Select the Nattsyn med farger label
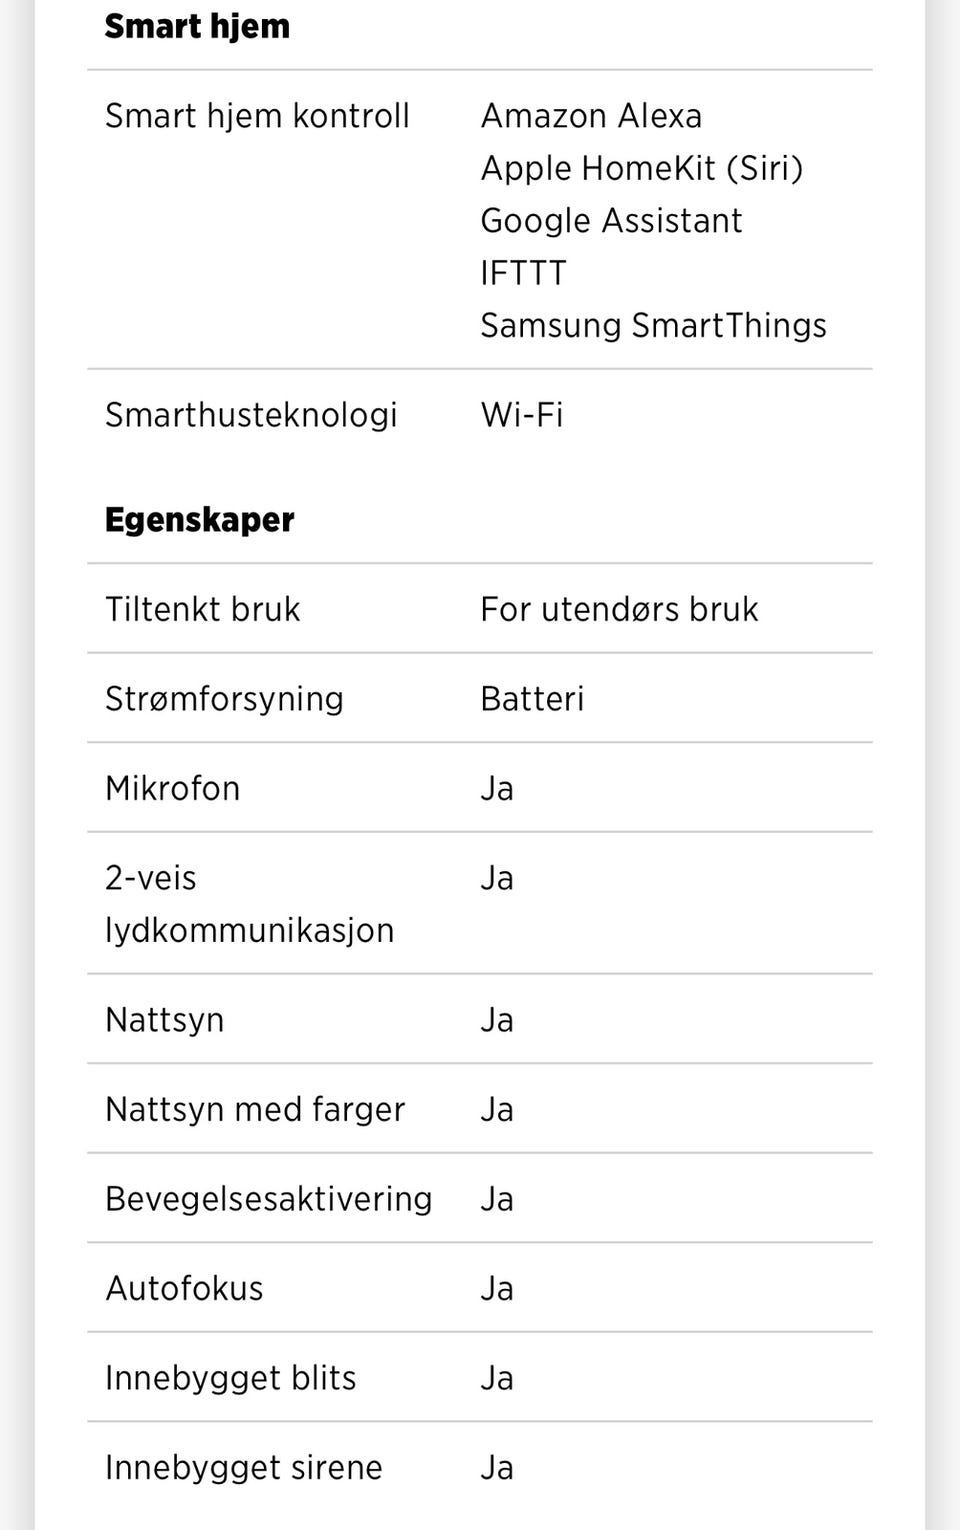Screen dimensions: 960x1530 point(255,1109)
